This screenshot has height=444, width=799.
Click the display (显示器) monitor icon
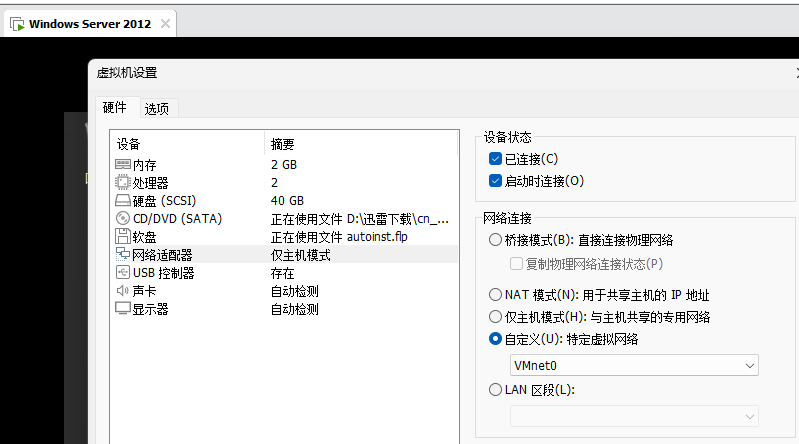(x=123, y=308)
